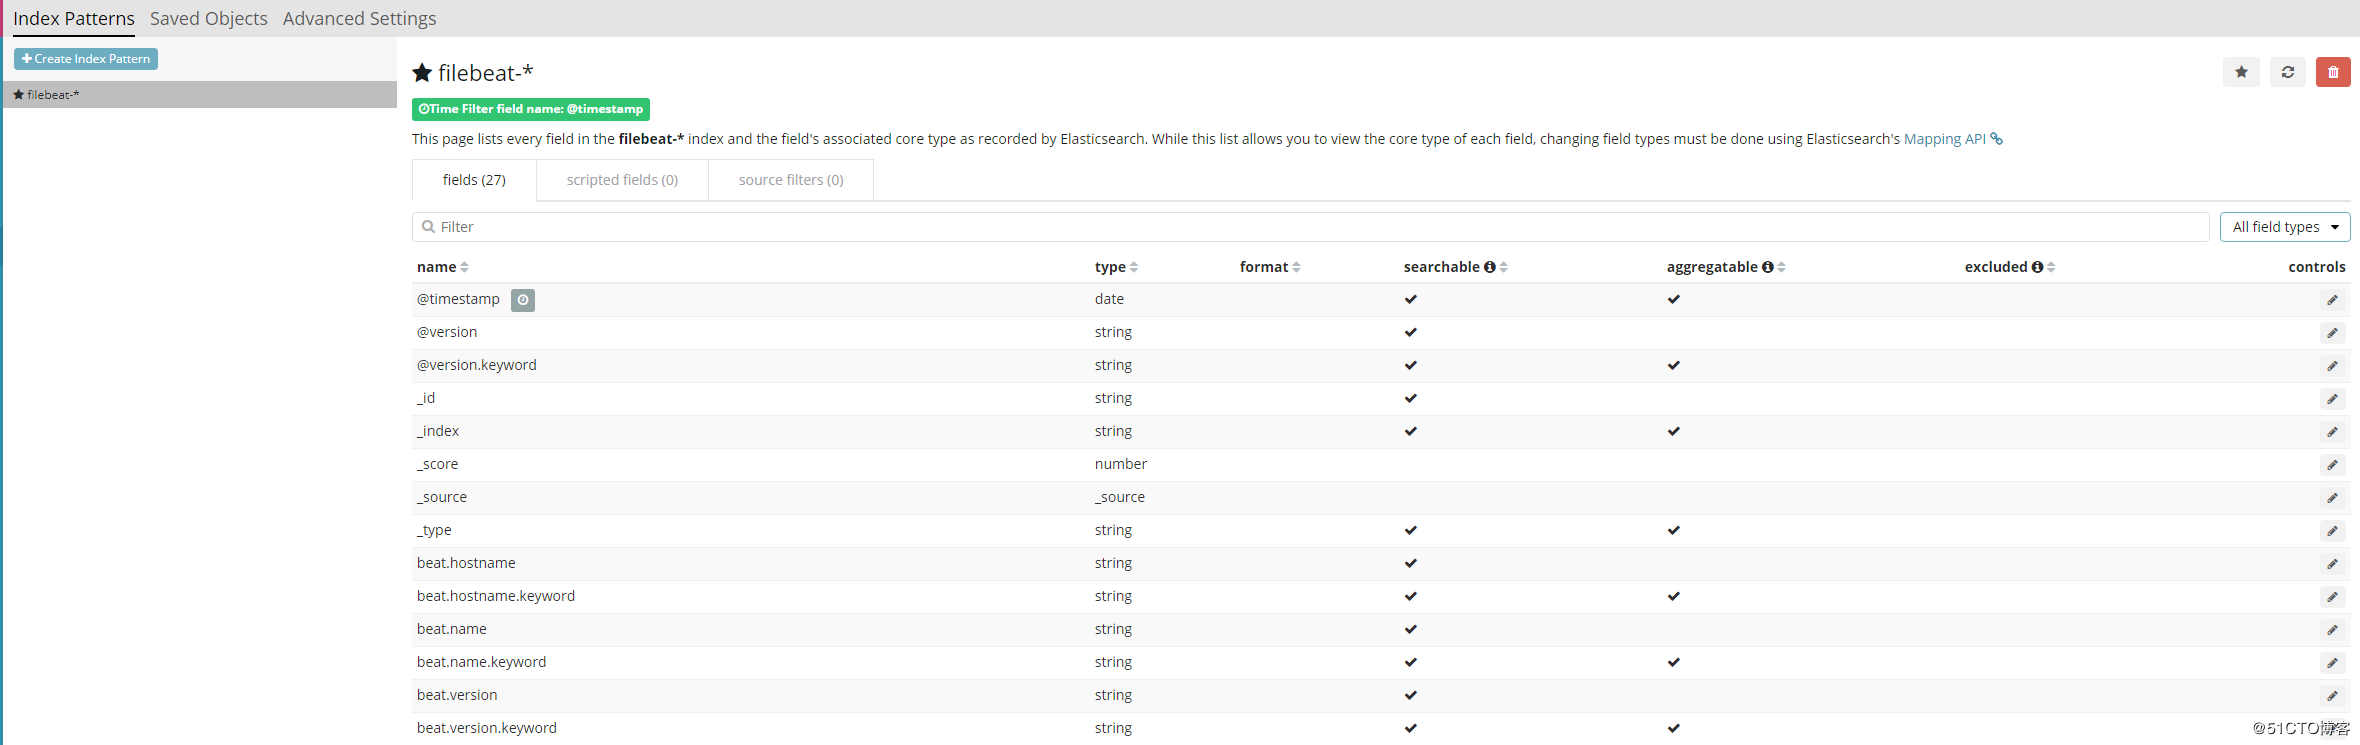Edit the beat.version field pencil icon
This screenshot has width=2360, height=745.
point(2332,696)
